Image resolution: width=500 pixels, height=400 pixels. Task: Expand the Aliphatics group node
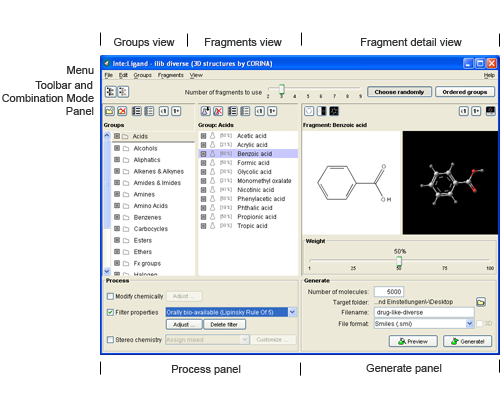click(117, 160)
